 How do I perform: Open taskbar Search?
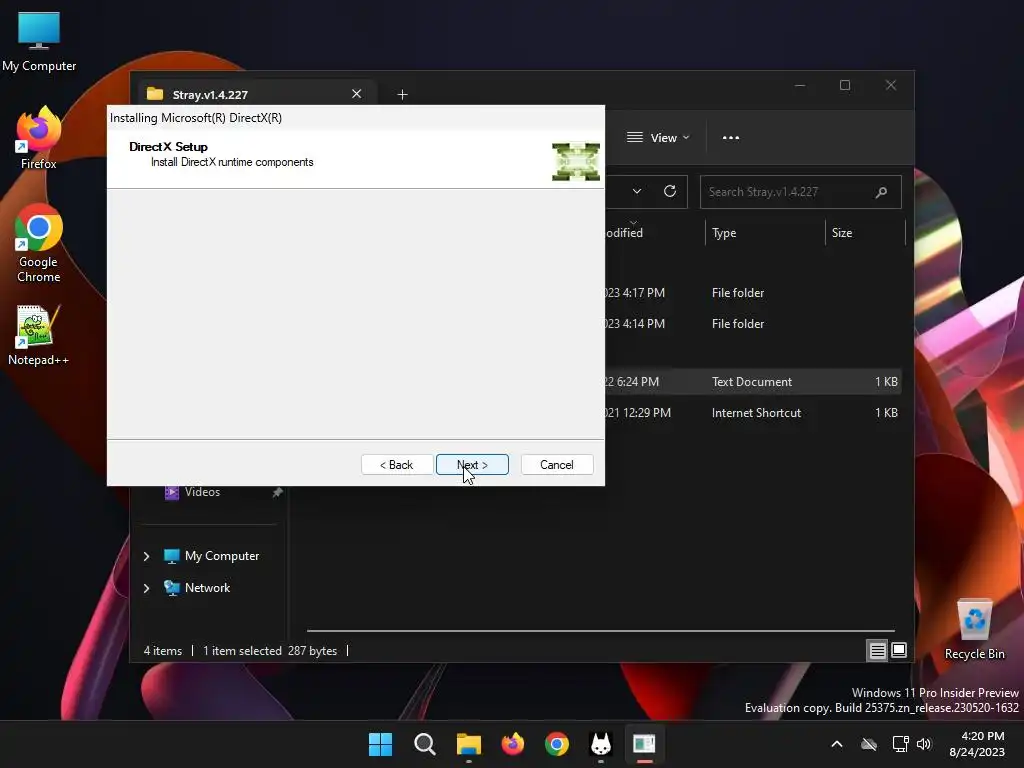click(424, 744)
